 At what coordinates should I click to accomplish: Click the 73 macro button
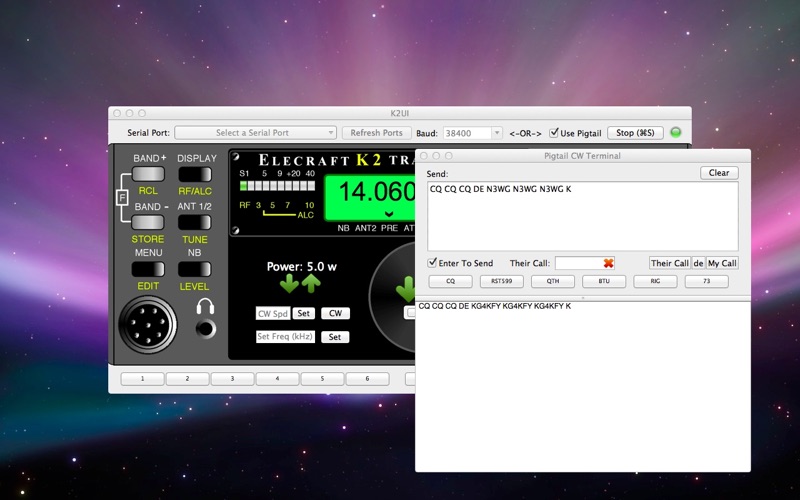(707, 281)
